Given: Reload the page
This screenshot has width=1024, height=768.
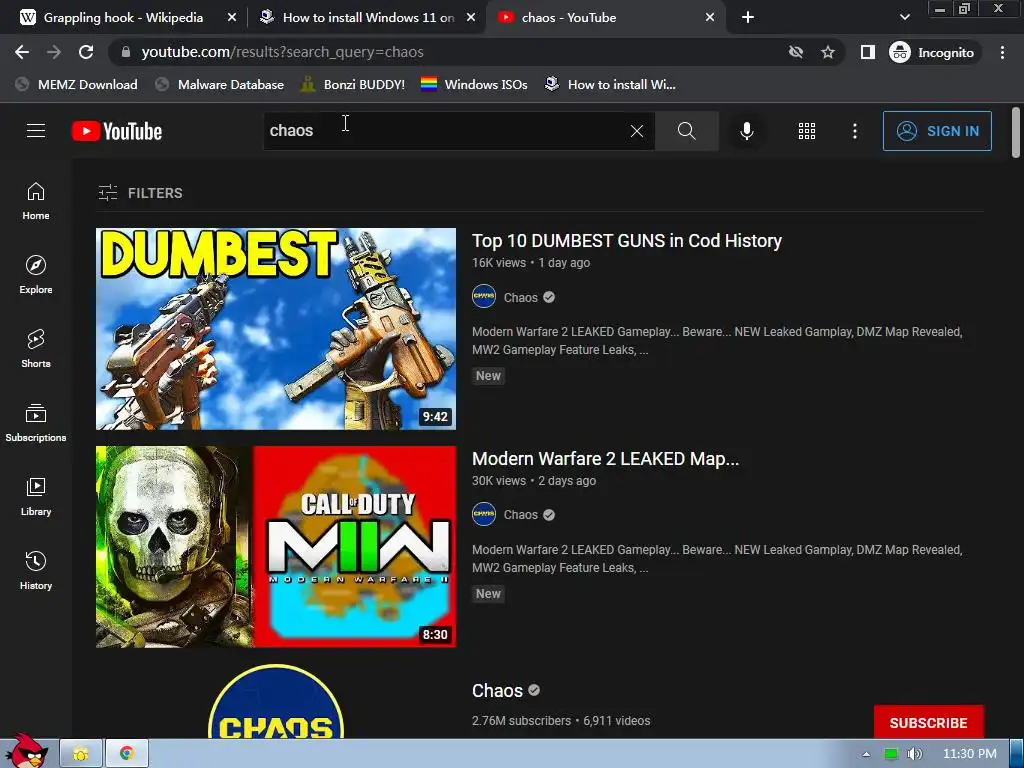Looking at the screenshot, I should pos(86,52).
